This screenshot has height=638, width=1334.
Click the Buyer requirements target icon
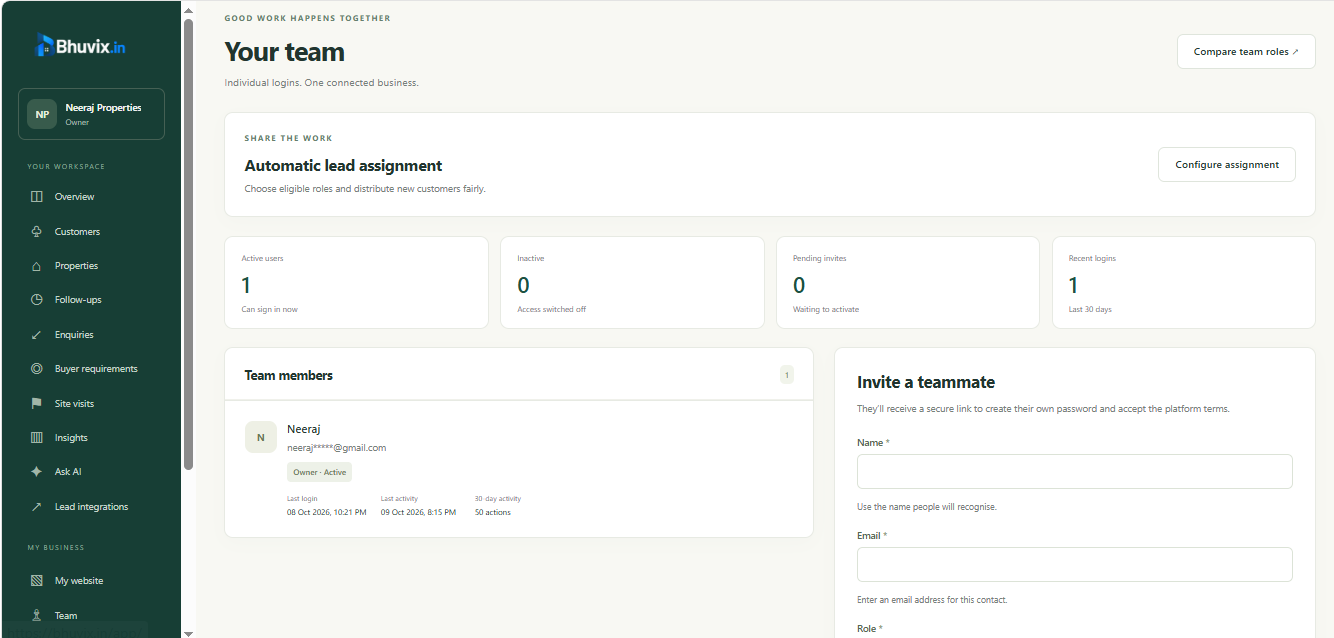(x=37, y=369)
